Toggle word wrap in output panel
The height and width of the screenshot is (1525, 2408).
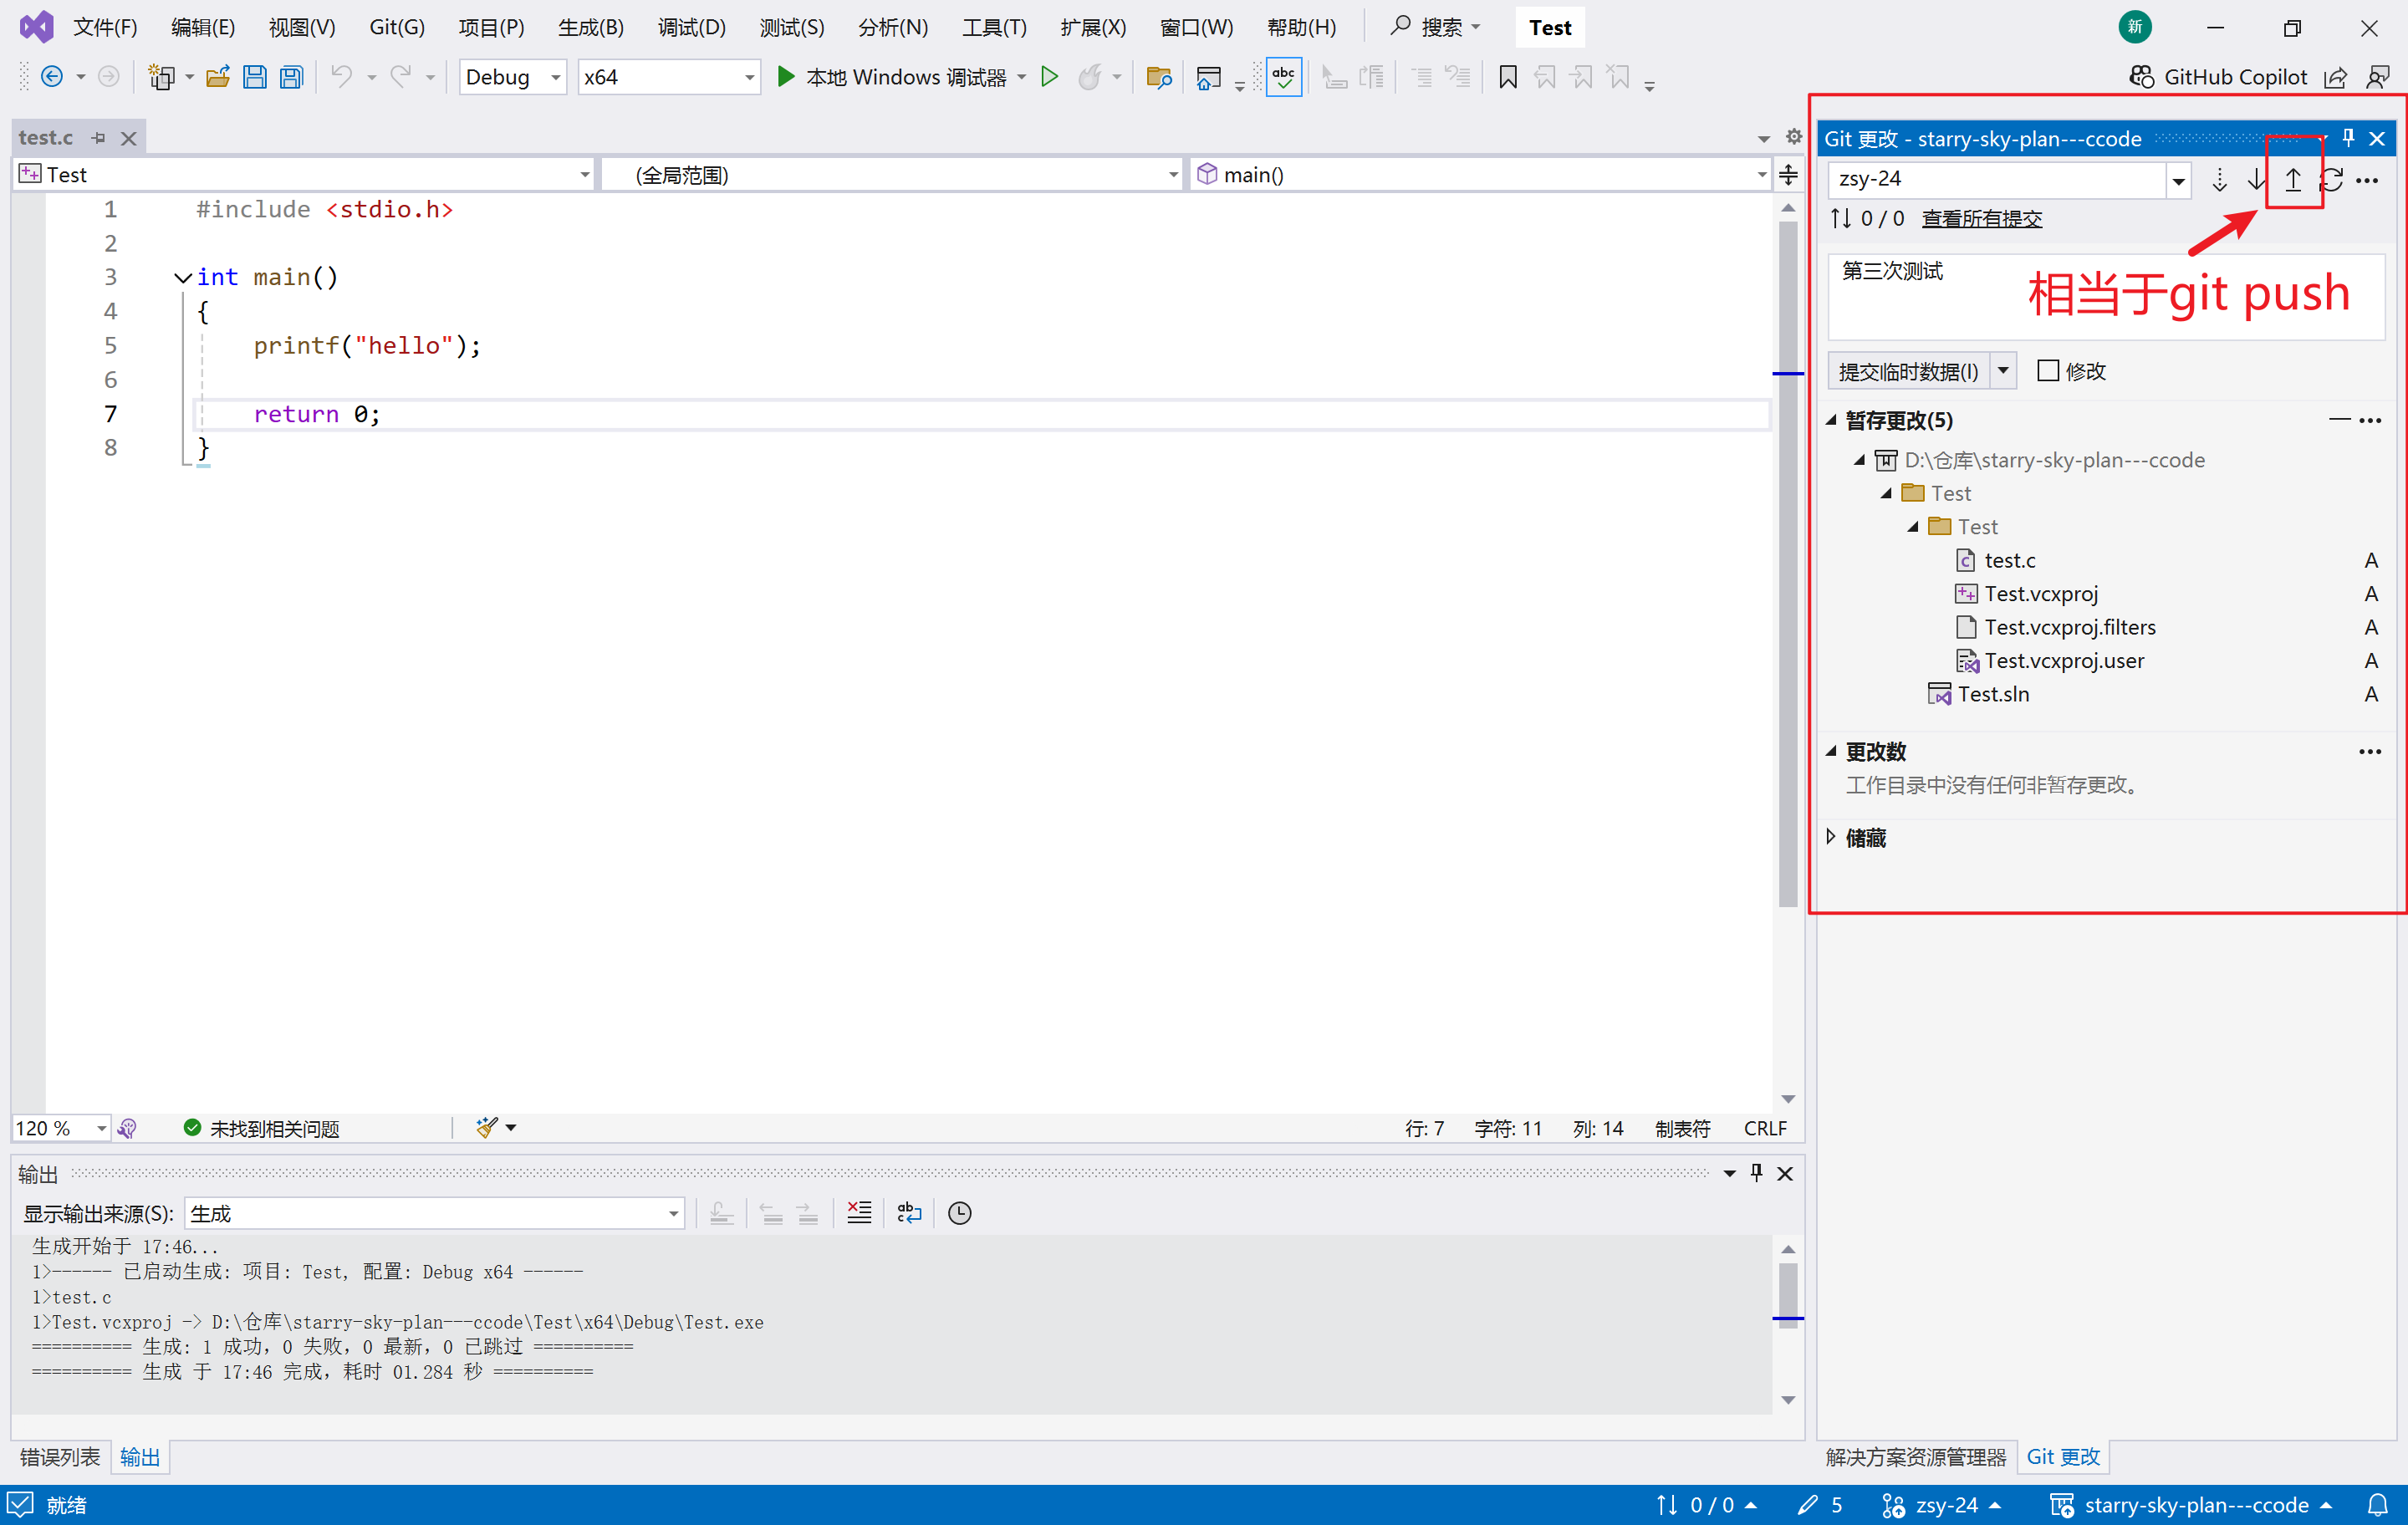(909, 1213)
